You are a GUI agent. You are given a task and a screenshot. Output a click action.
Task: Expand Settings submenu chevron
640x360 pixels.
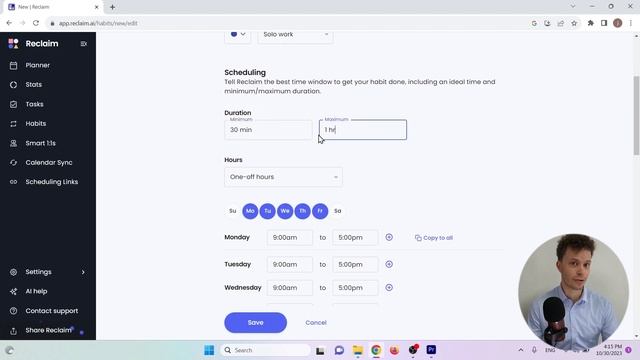tap(83, 272)
